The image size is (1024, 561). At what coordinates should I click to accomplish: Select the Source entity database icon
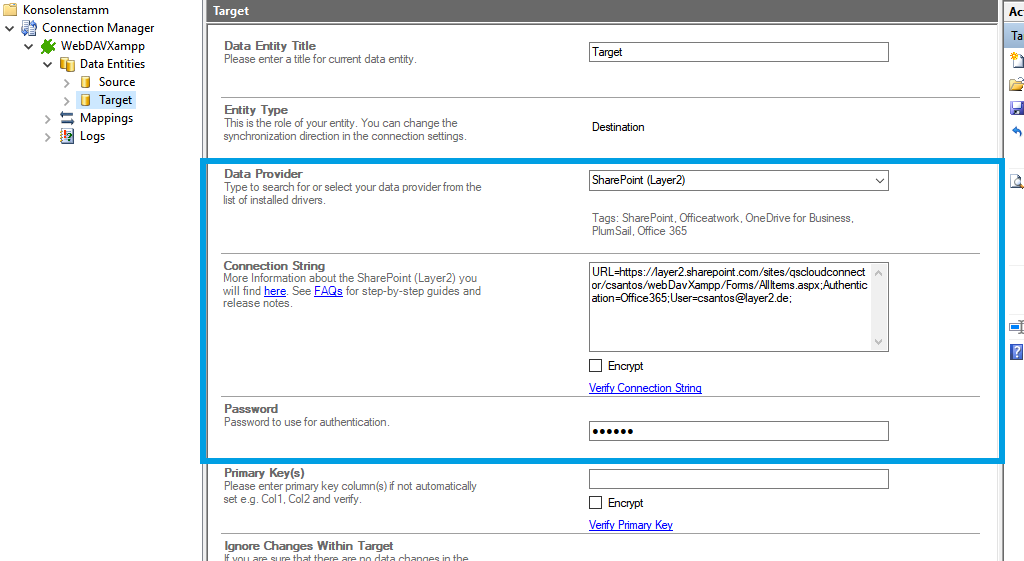tap(86, 82)
